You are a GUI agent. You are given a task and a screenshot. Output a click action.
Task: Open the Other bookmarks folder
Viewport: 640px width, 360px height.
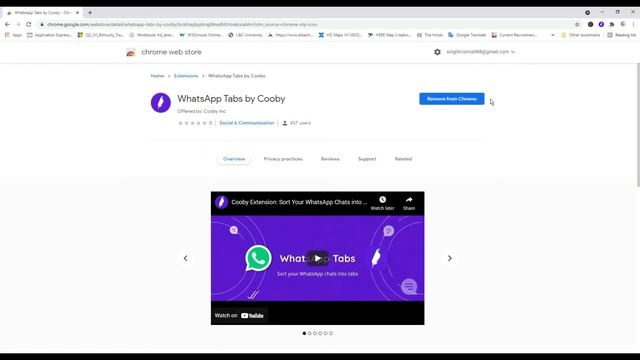[581, 35]
